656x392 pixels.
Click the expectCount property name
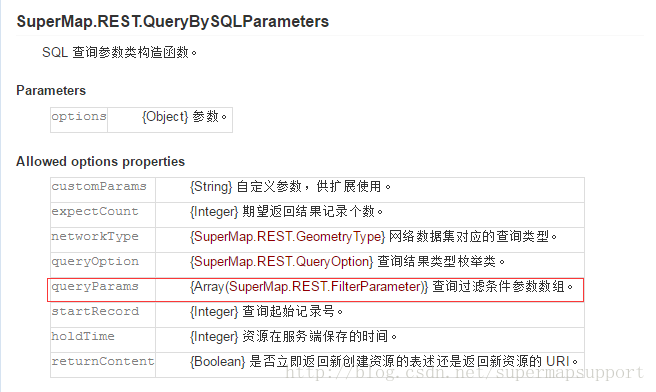click(95, 212)
